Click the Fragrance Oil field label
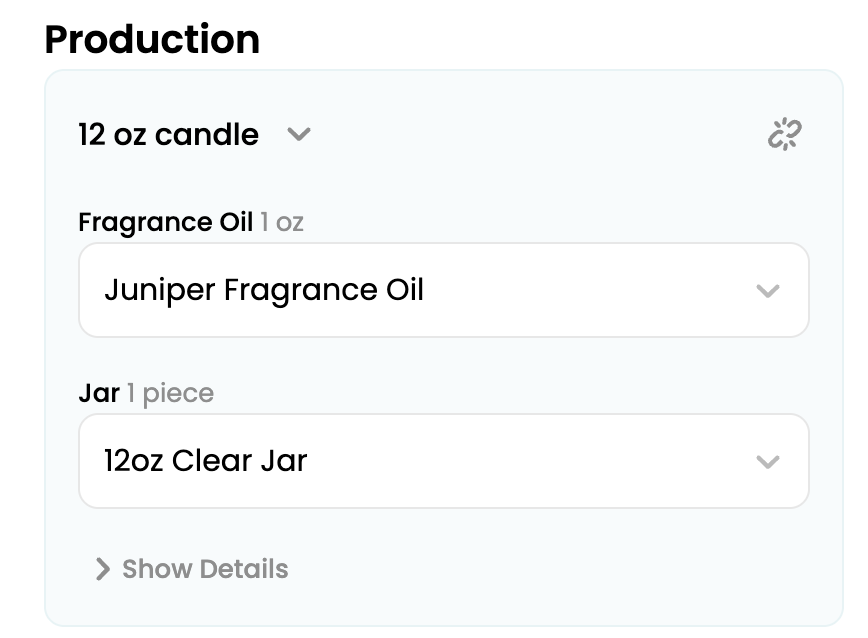Image resolution: width=868 pixels, height=638 pixels. click(x=165, y=222)
